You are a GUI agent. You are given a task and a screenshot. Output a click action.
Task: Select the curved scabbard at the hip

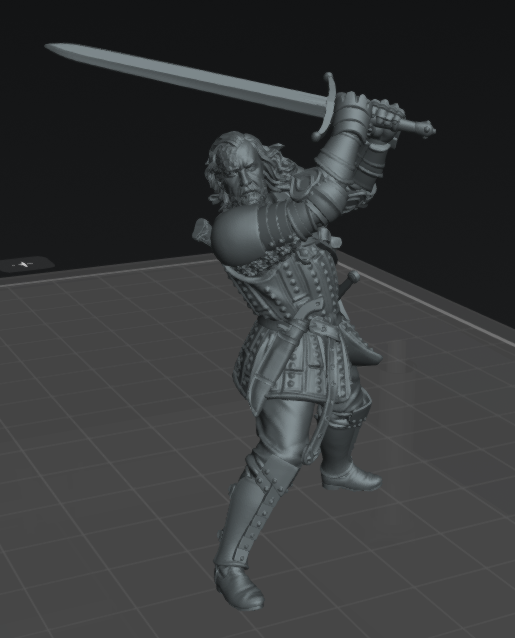click(363, 349)
